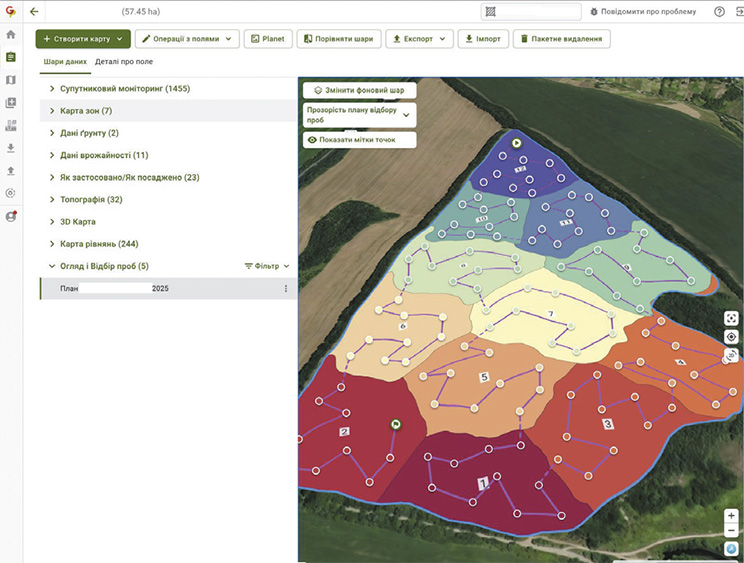Open the home icon in the sidebar
This screenshot has width=744, height=563.
point(11,34)
